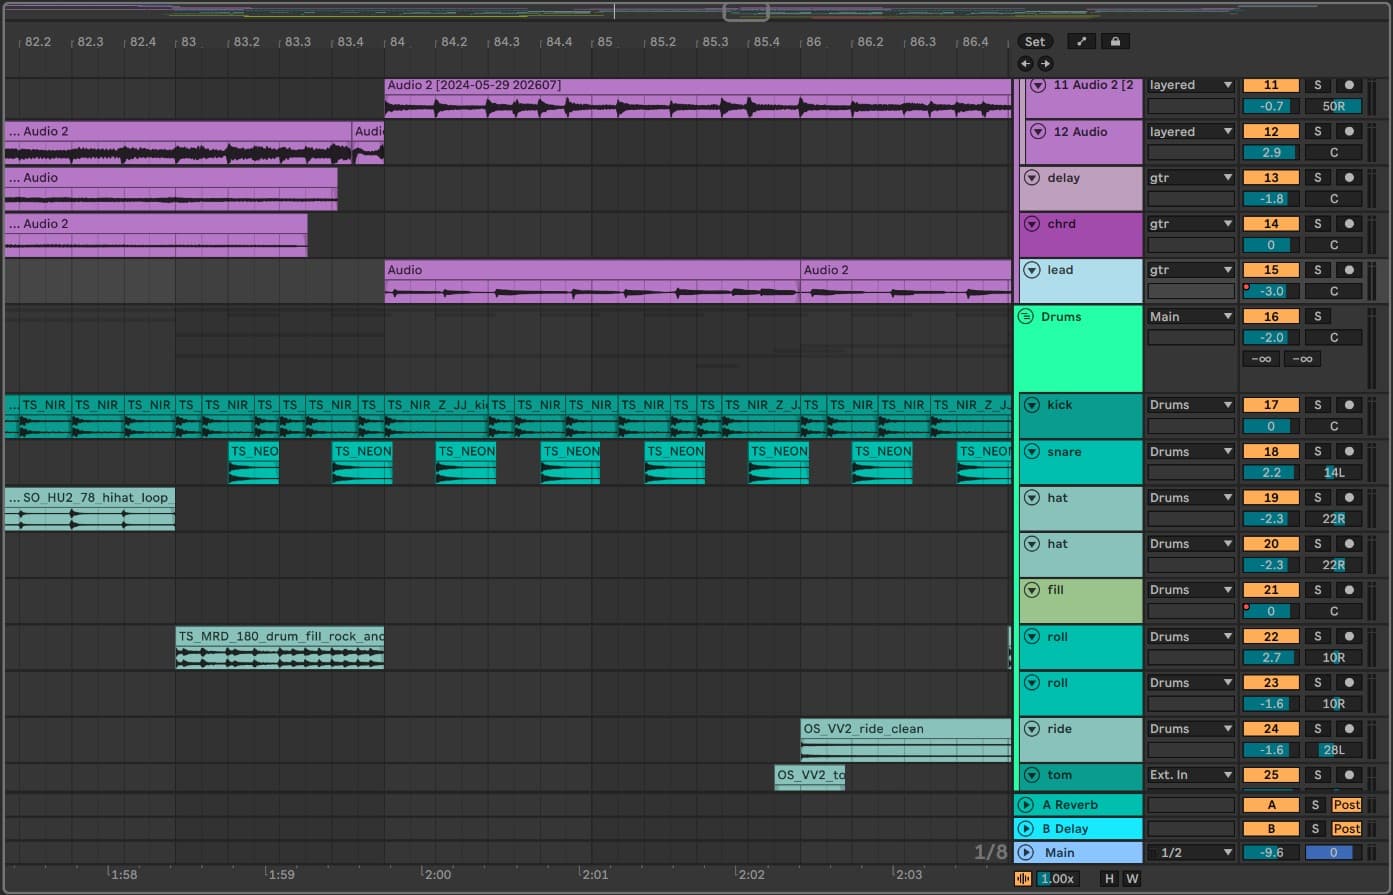The image size is (1393, 895).
Task: Unfold the 12 Audio track with its triangle
Action: [1038, 131]
